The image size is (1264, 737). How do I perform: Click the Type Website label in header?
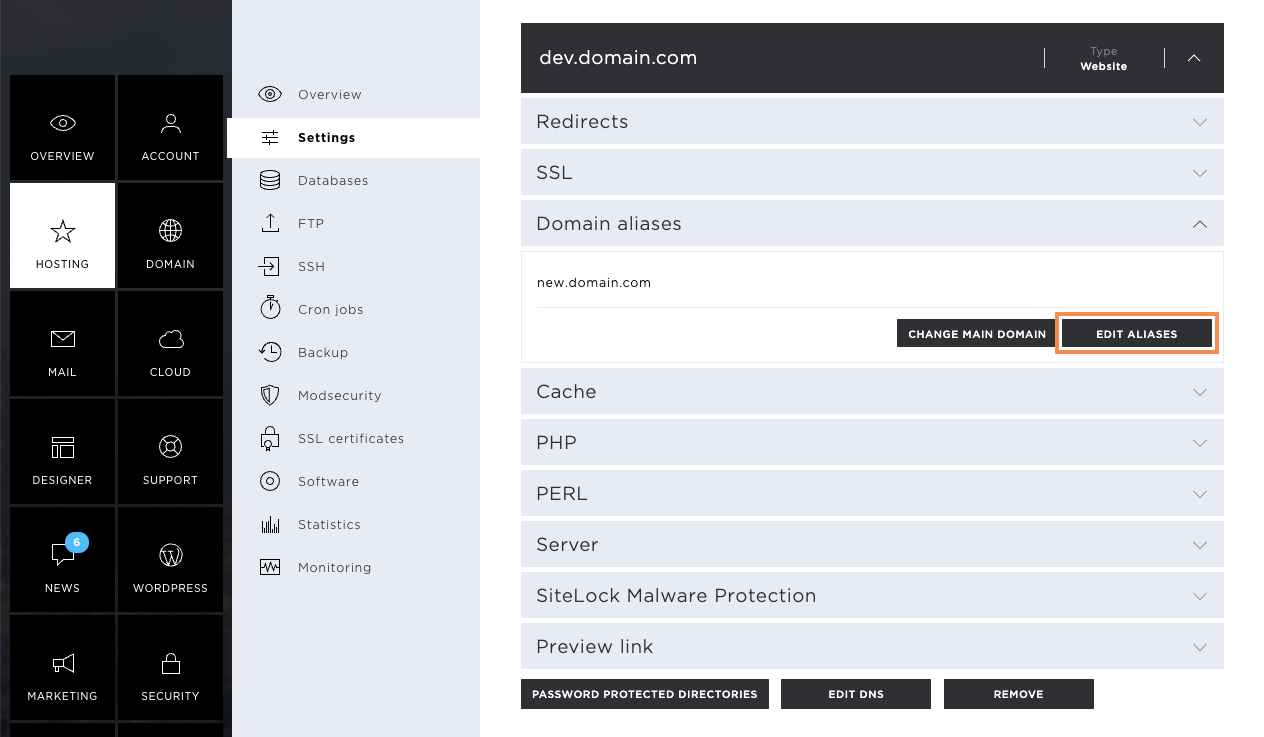pyautogui.click(x=1104, y=59)
